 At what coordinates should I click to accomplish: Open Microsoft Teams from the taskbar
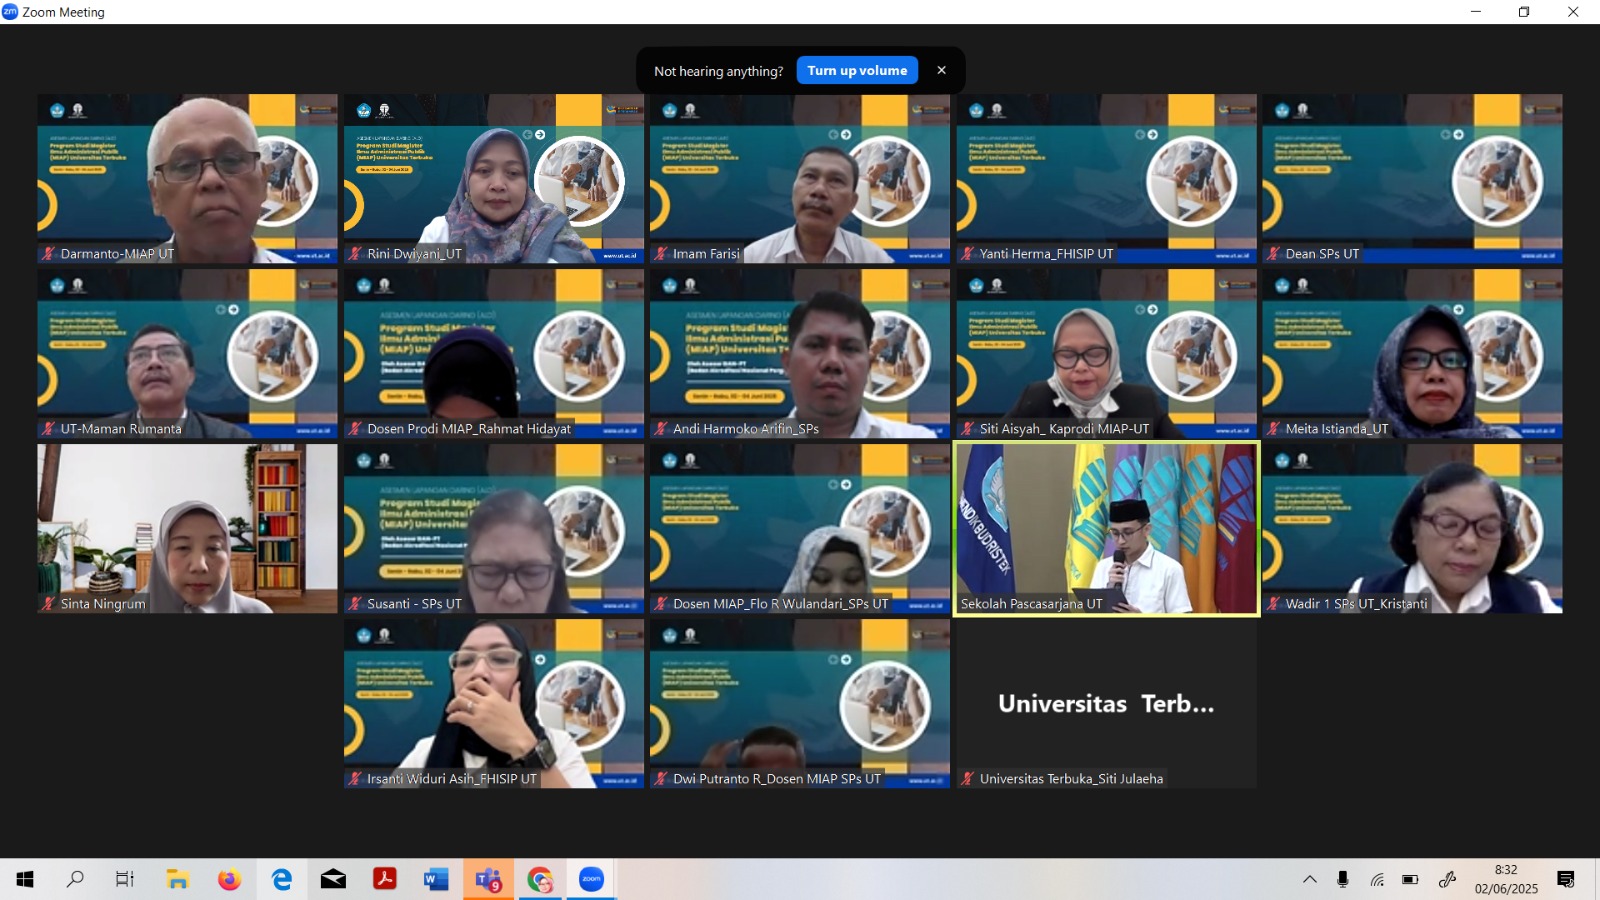tap(488, 880)
